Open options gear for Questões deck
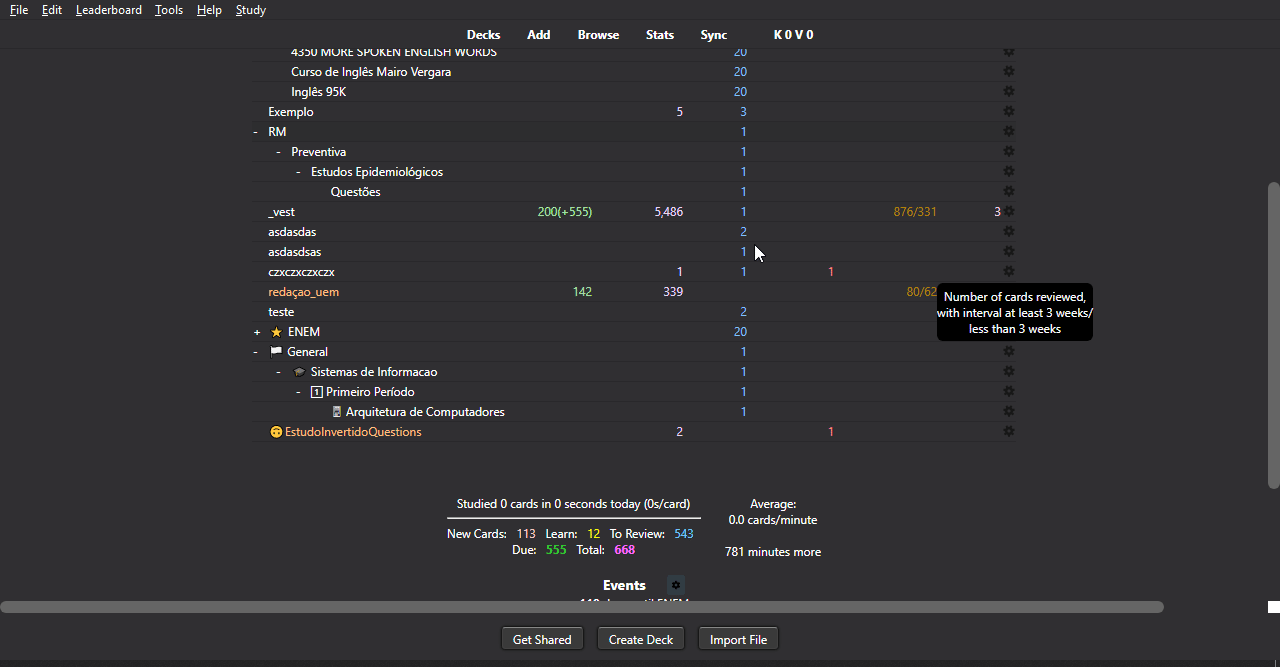 pos(1009,192)
